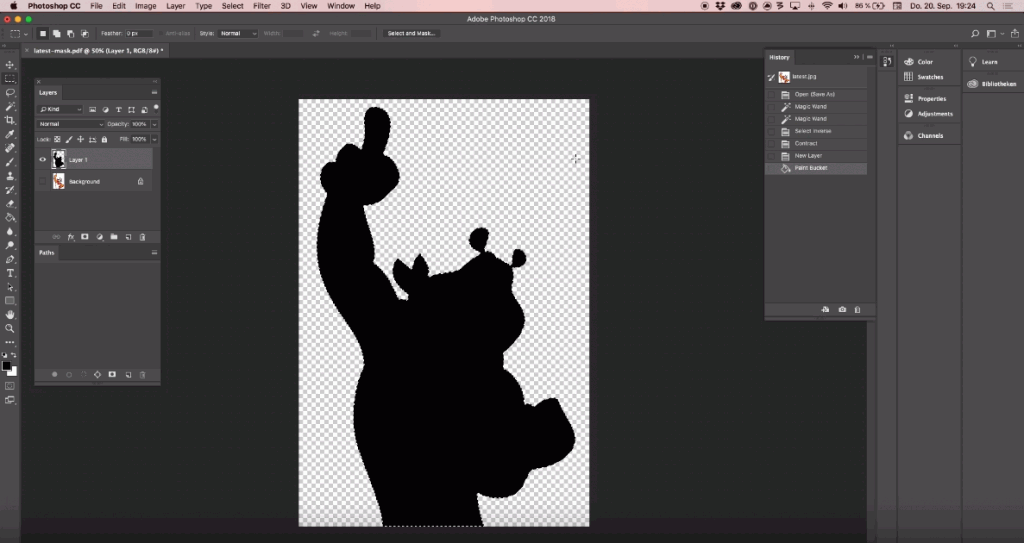Open the Layers panel menu
The width and height of the screenshot is (1024, 543).
pyautogui.click(x=154, y=93)
